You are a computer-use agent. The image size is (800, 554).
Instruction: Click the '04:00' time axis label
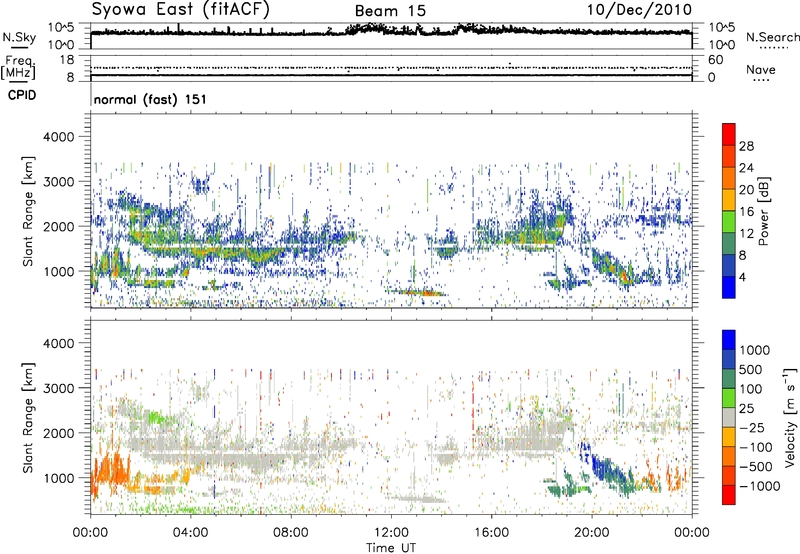coord(190,533)
